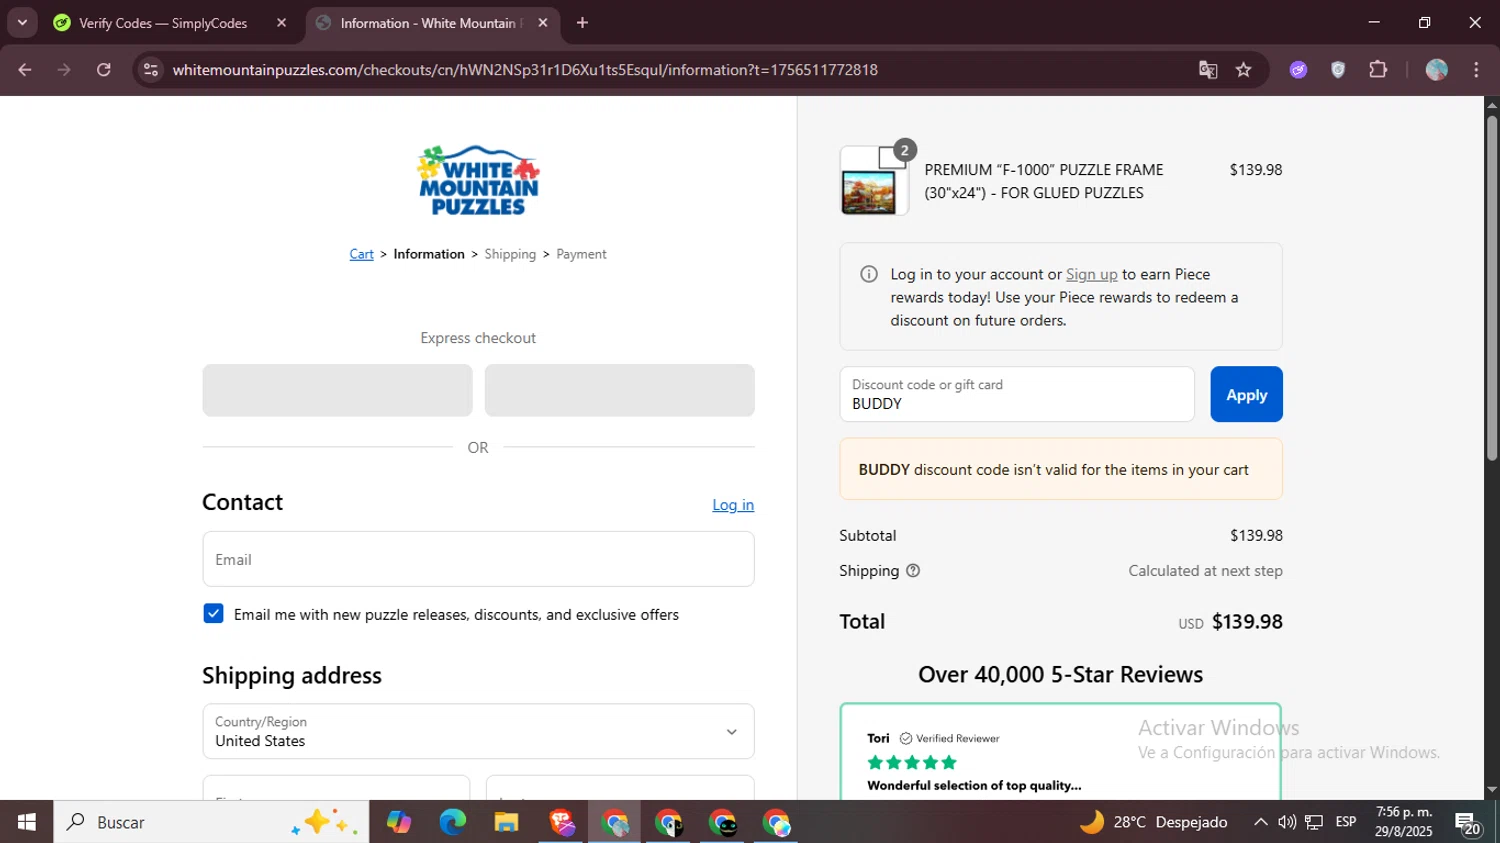Open the shield extension icon
This screenshot has width=1500, height=843.
click(x=1338, y=70)
